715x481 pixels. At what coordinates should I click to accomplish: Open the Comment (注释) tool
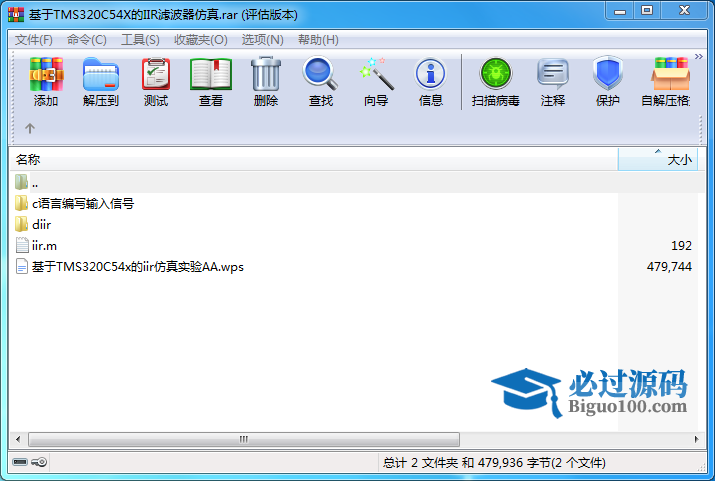[x=553, y=82]
